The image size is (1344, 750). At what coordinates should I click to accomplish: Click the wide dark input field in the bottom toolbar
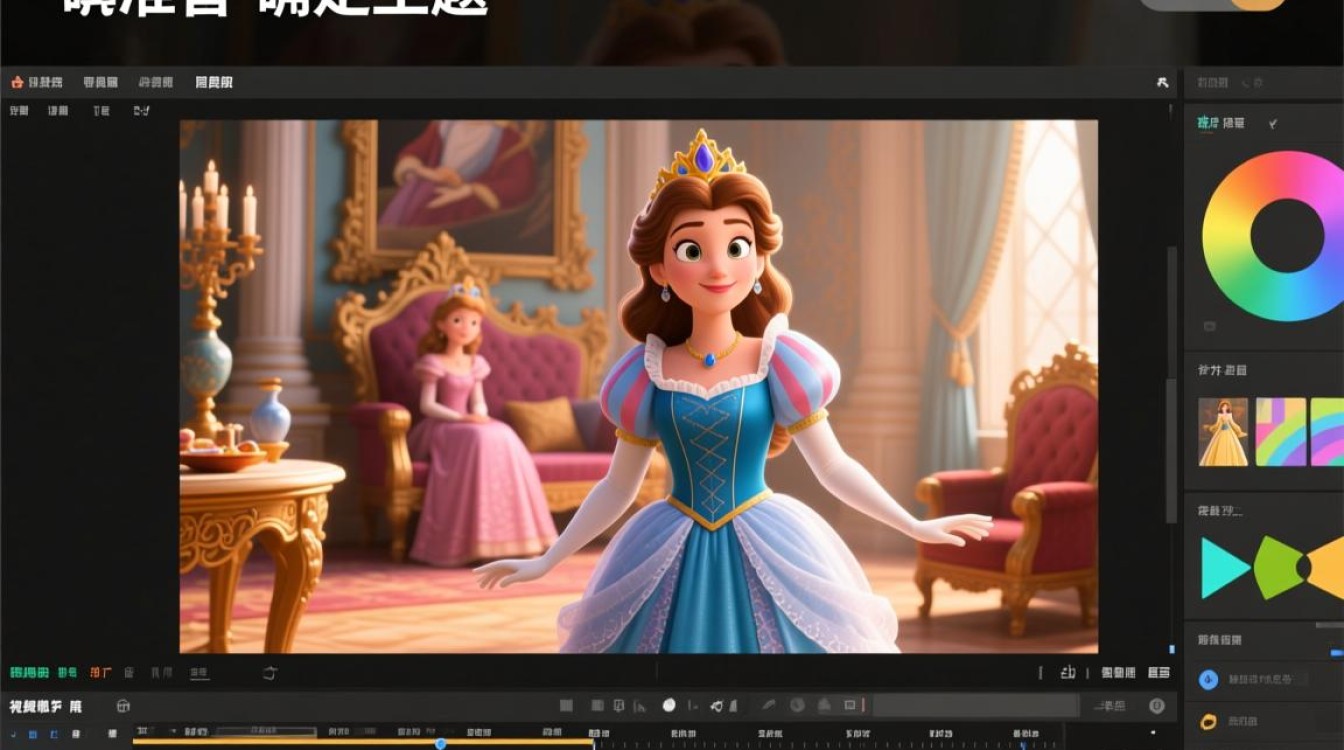point(976,706)
